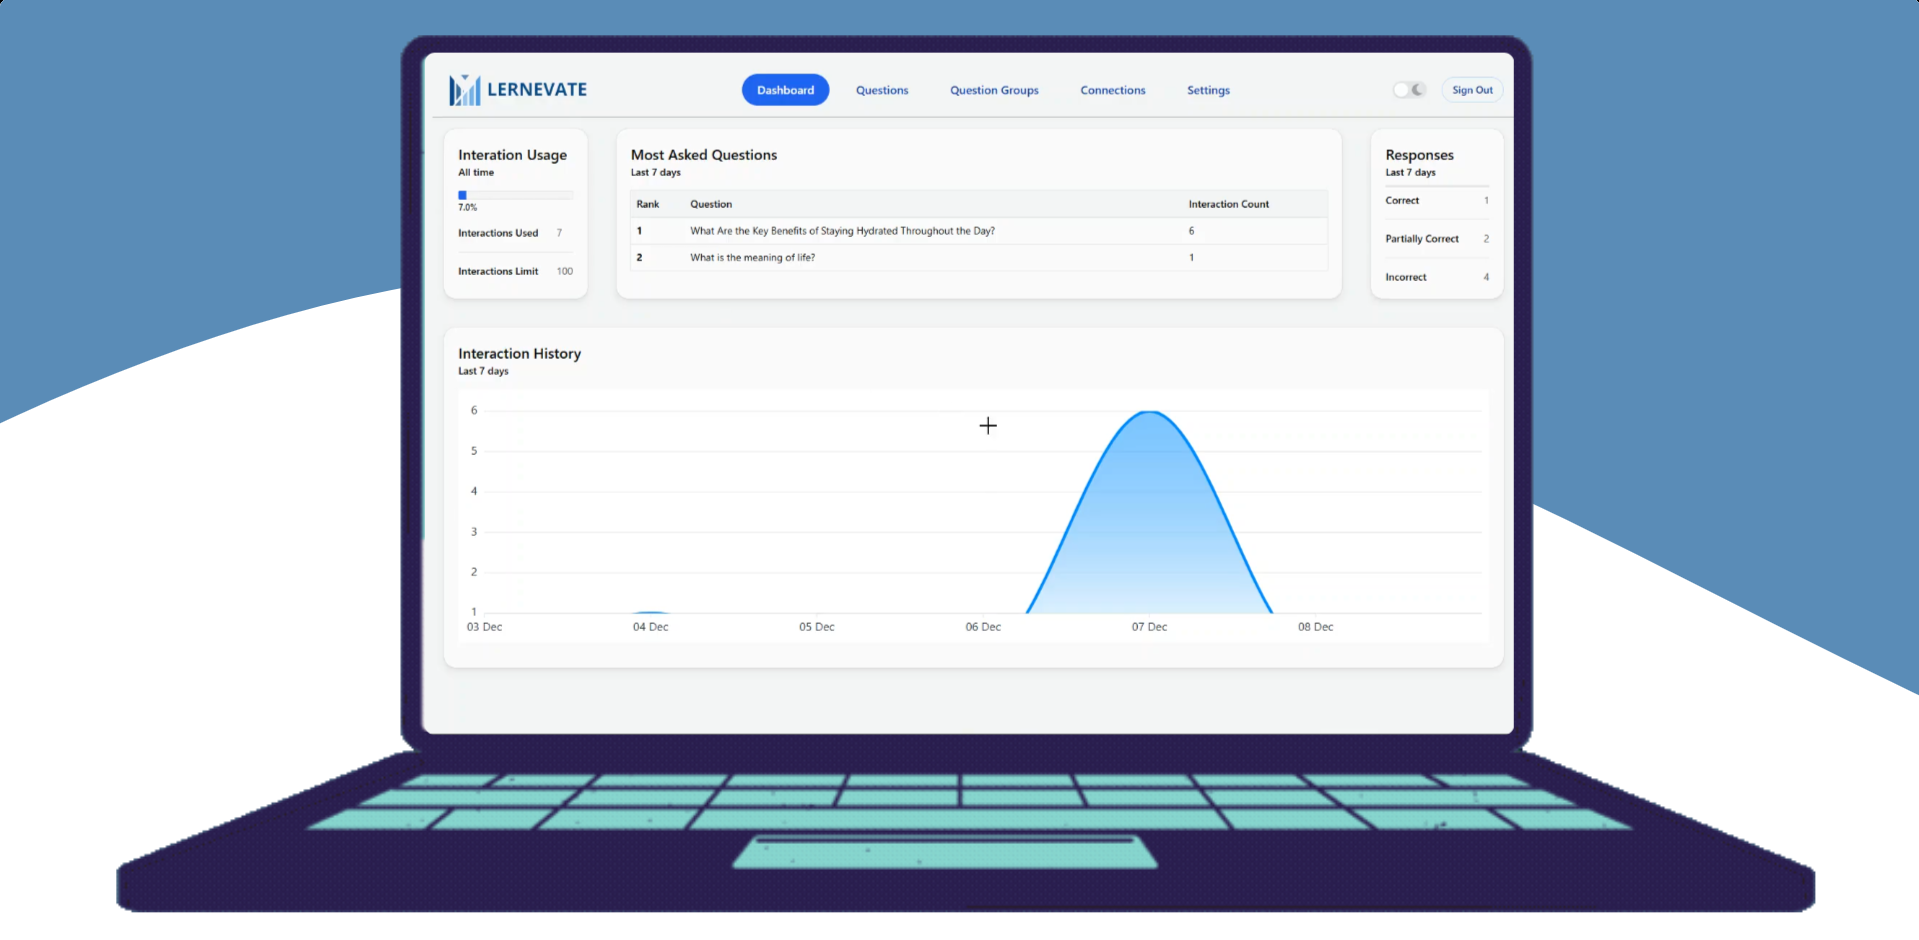Select 'What is the meaning of life?' row

click(979, 258)
